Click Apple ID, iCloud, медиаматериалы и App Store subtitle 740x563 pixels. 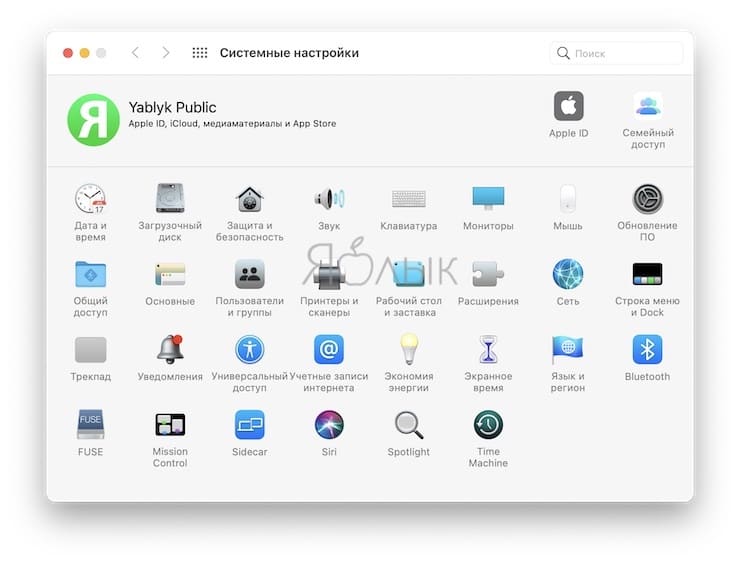[x=232, y=124]
